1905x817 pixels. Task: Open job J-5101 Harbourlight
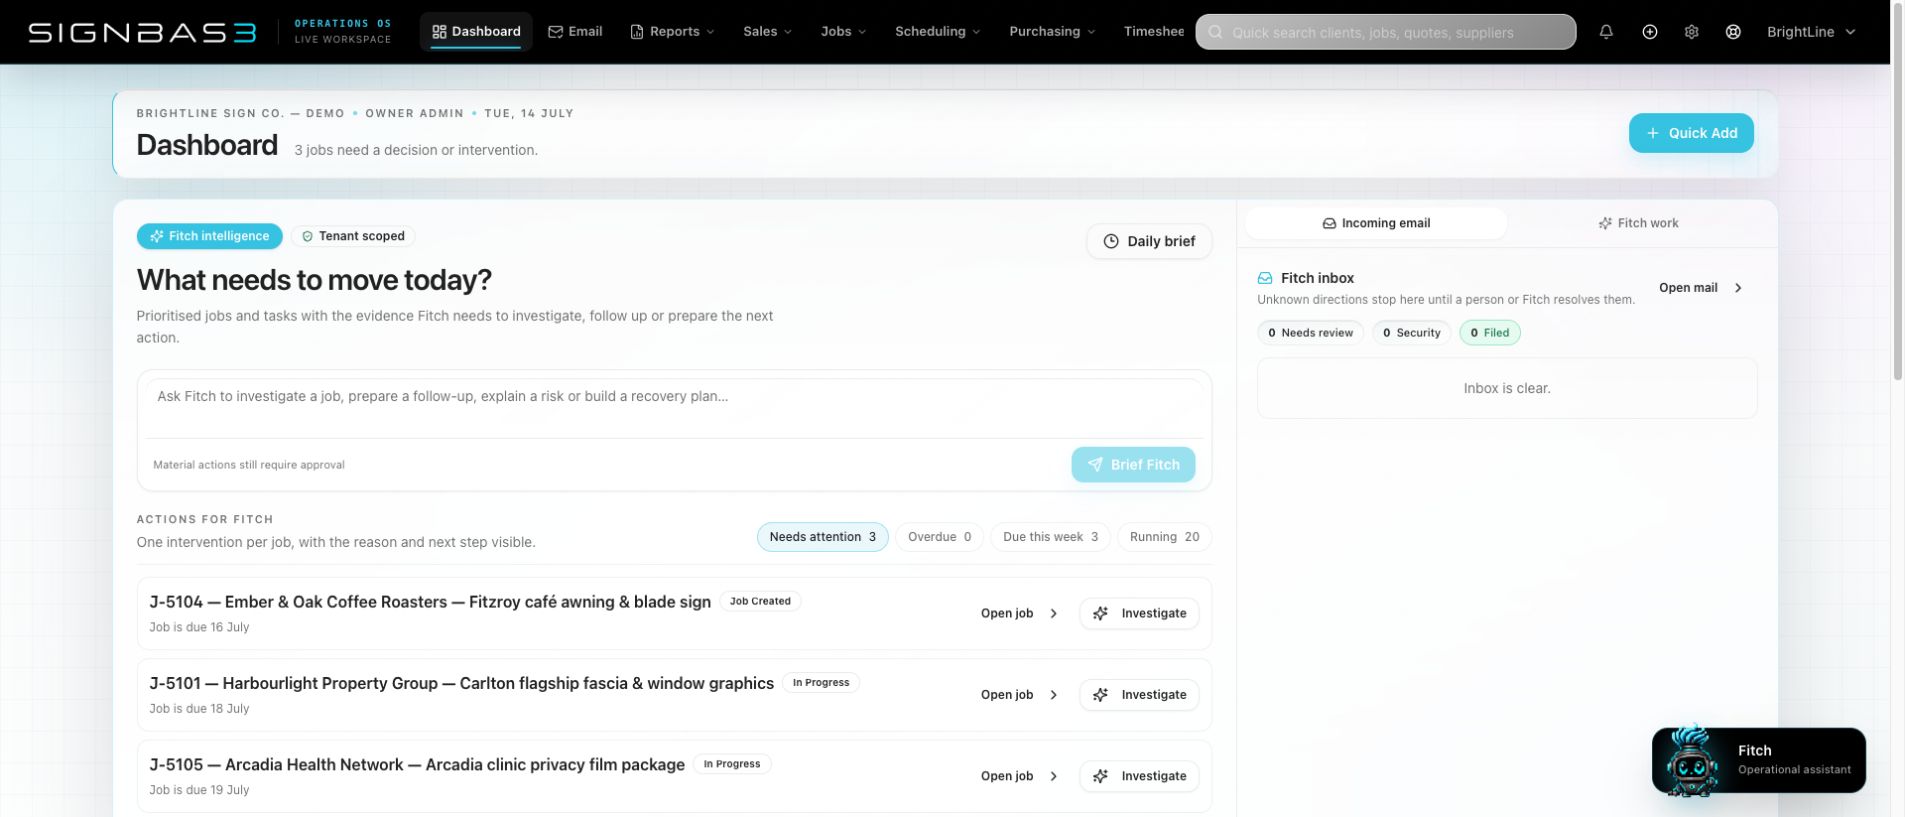1019,695
